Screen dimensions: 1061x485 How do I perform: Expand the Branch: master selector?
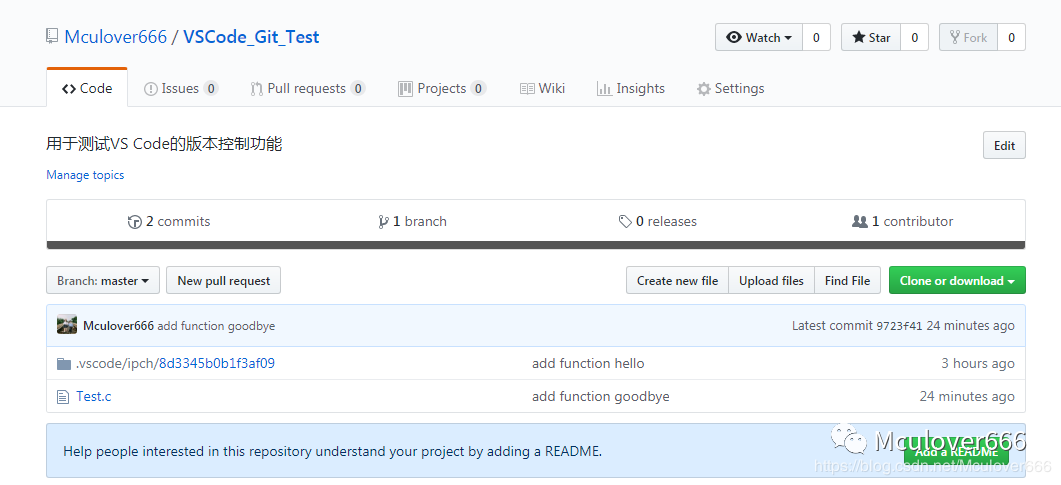click(103, 281)
